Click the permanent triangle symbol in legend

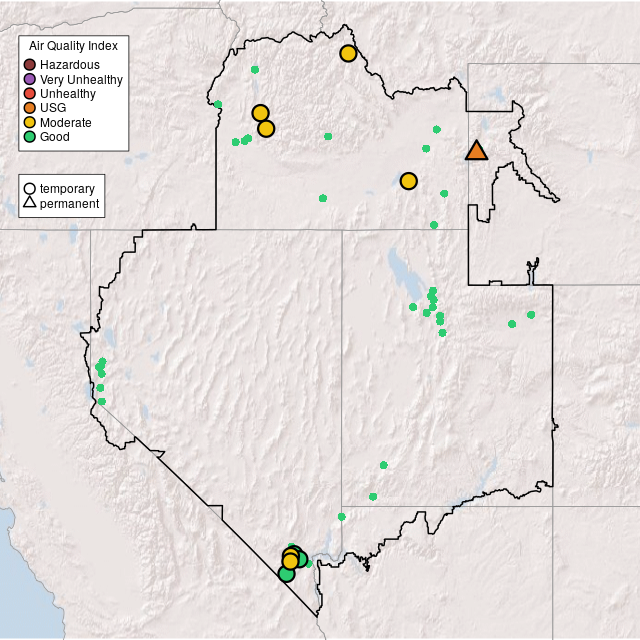tap(30, 203)
